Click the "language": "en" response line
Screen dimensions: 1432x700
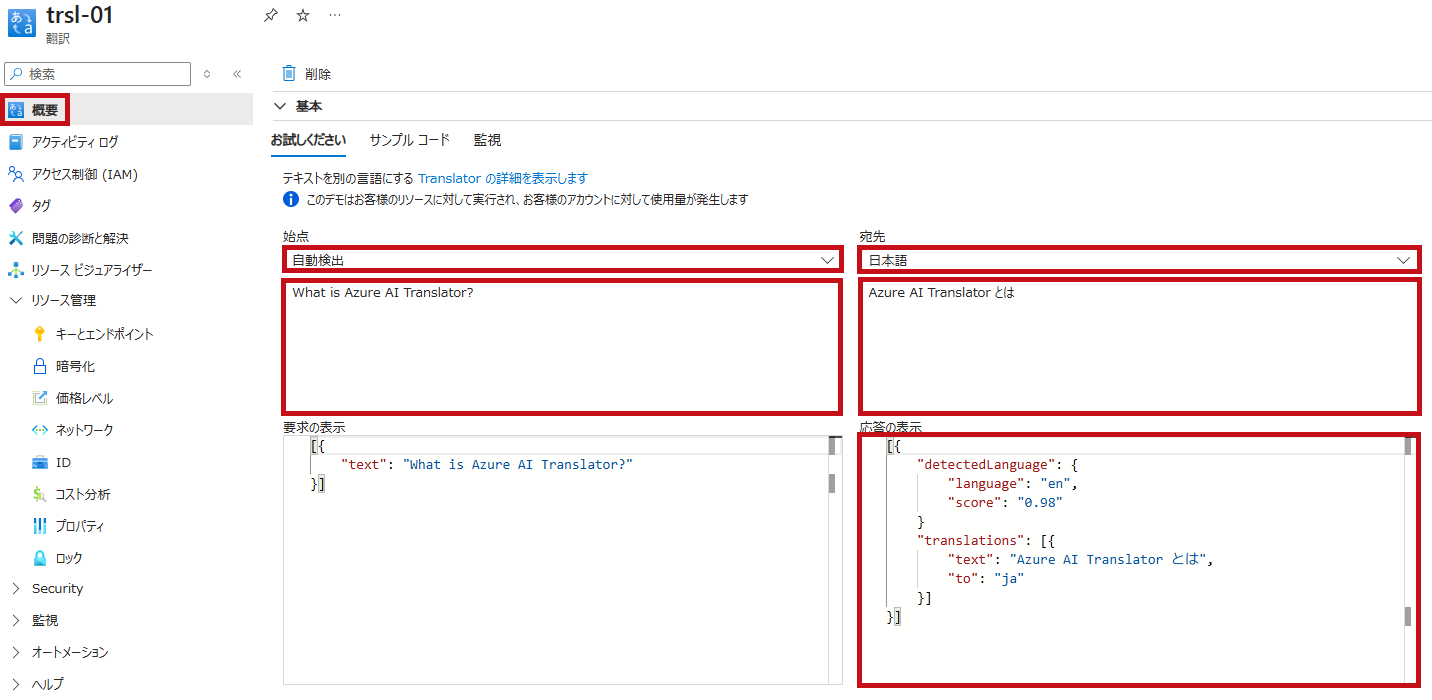pos(1012,484)
